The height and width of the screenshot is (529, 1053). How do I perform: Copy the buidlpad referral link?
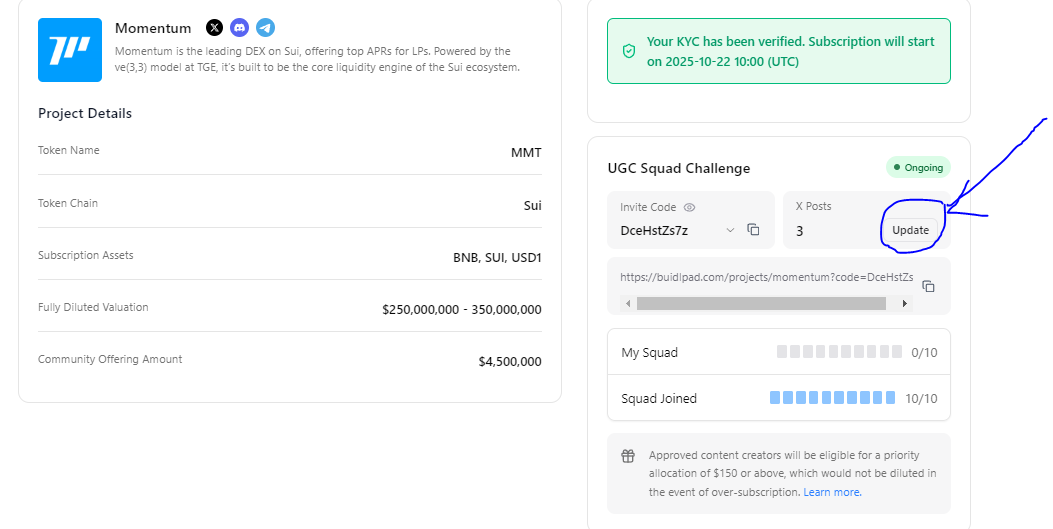(928, 286)
